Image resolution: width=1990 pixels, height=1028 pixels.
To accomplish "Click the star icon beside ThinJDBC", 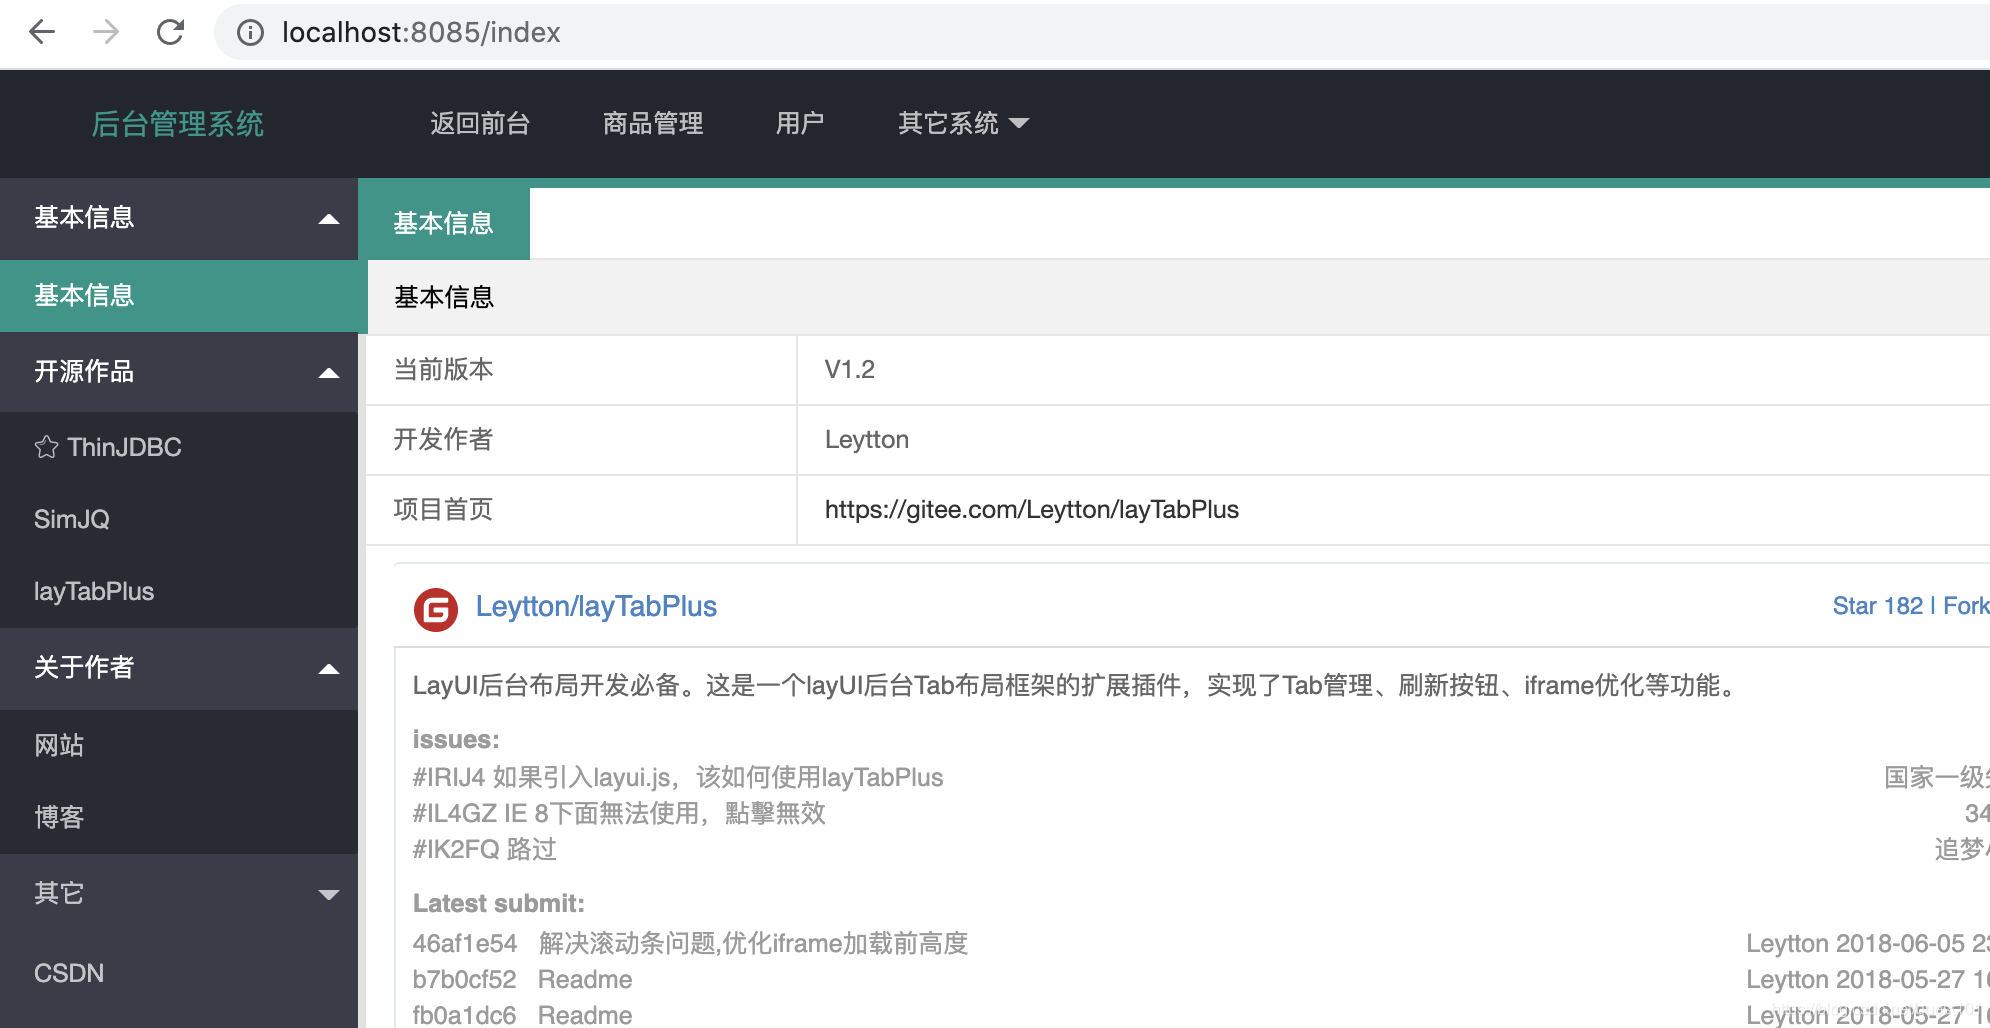I will coord(46,447).
